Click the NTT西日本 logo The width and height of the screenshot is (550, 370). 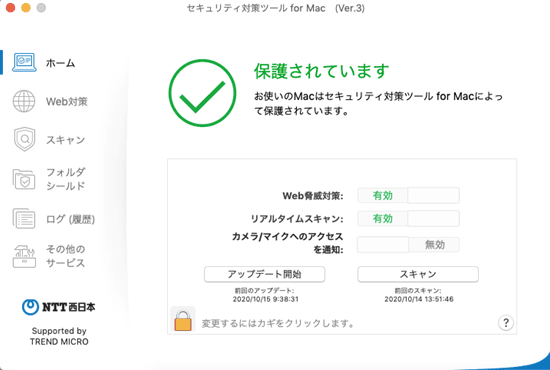point(58,307)
